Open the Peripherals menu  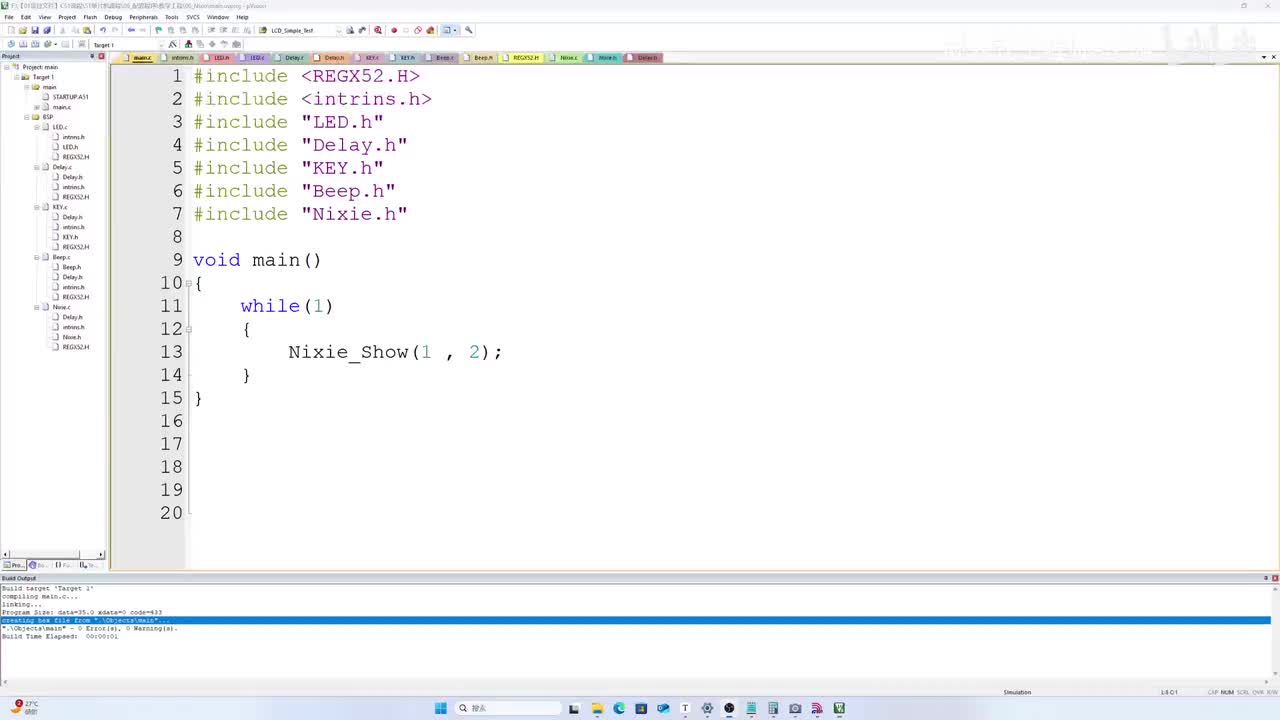pyautogui.click(x=143, y=17)
